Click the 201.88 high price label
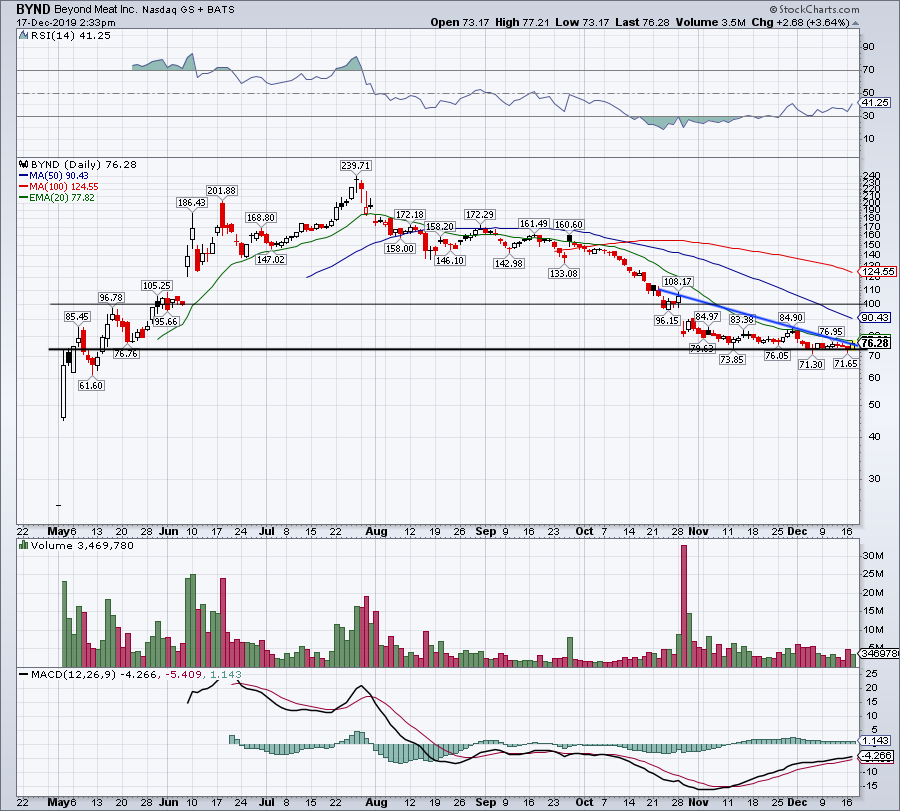Viewport: 900px width, 811px height. point(222,191)
